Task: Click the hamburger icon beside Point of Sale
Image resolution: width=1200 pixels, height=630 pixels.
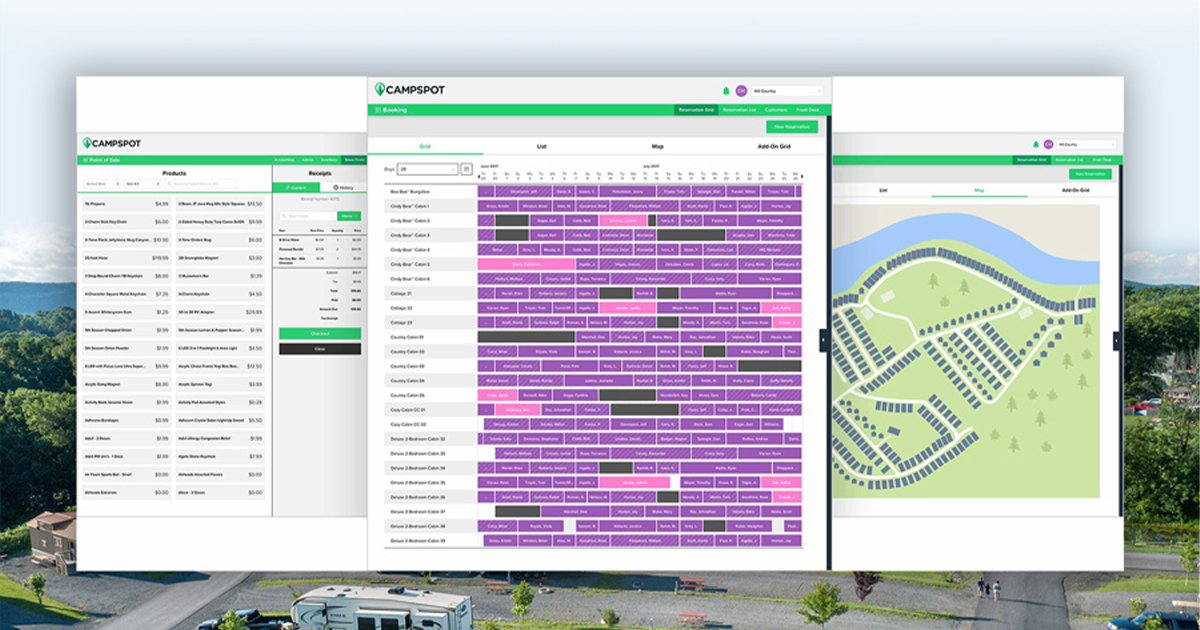Action: [85, 160]
